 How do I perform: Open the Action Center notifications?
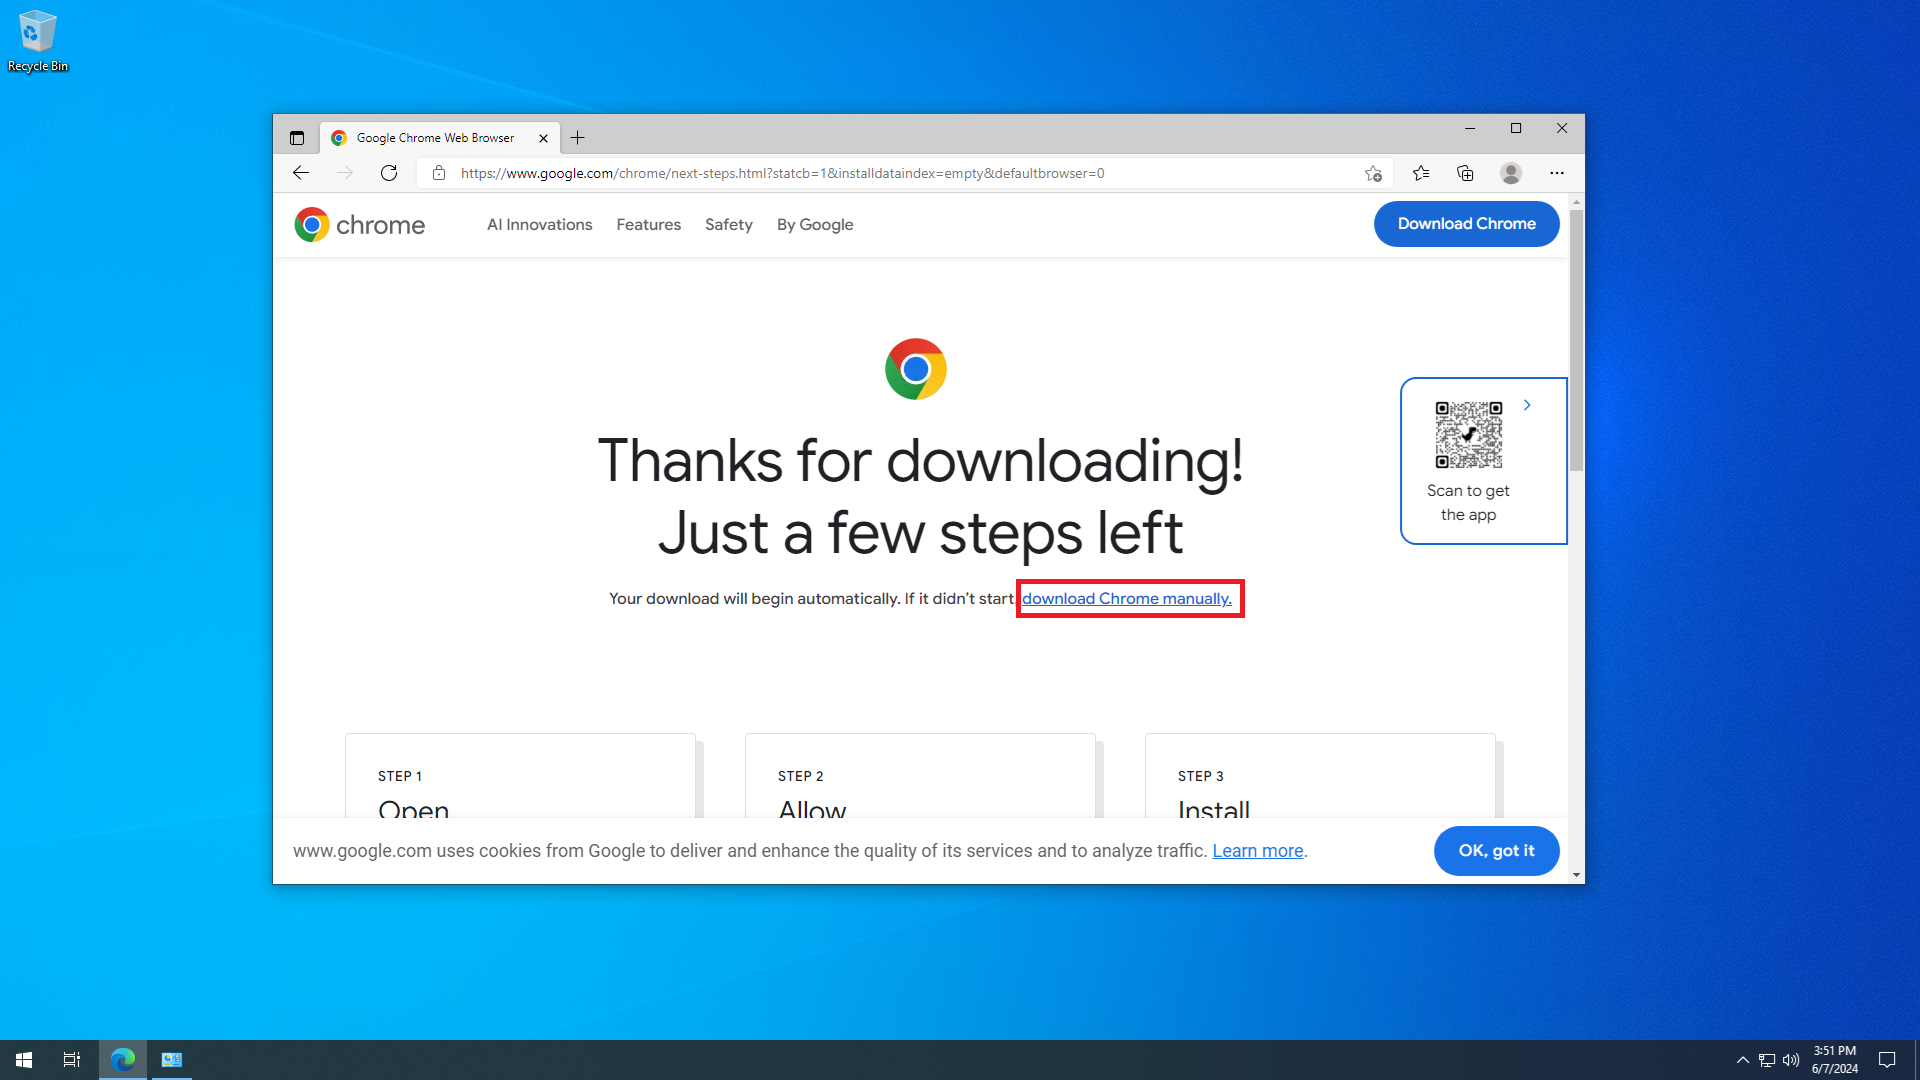coord(1887,1060)
